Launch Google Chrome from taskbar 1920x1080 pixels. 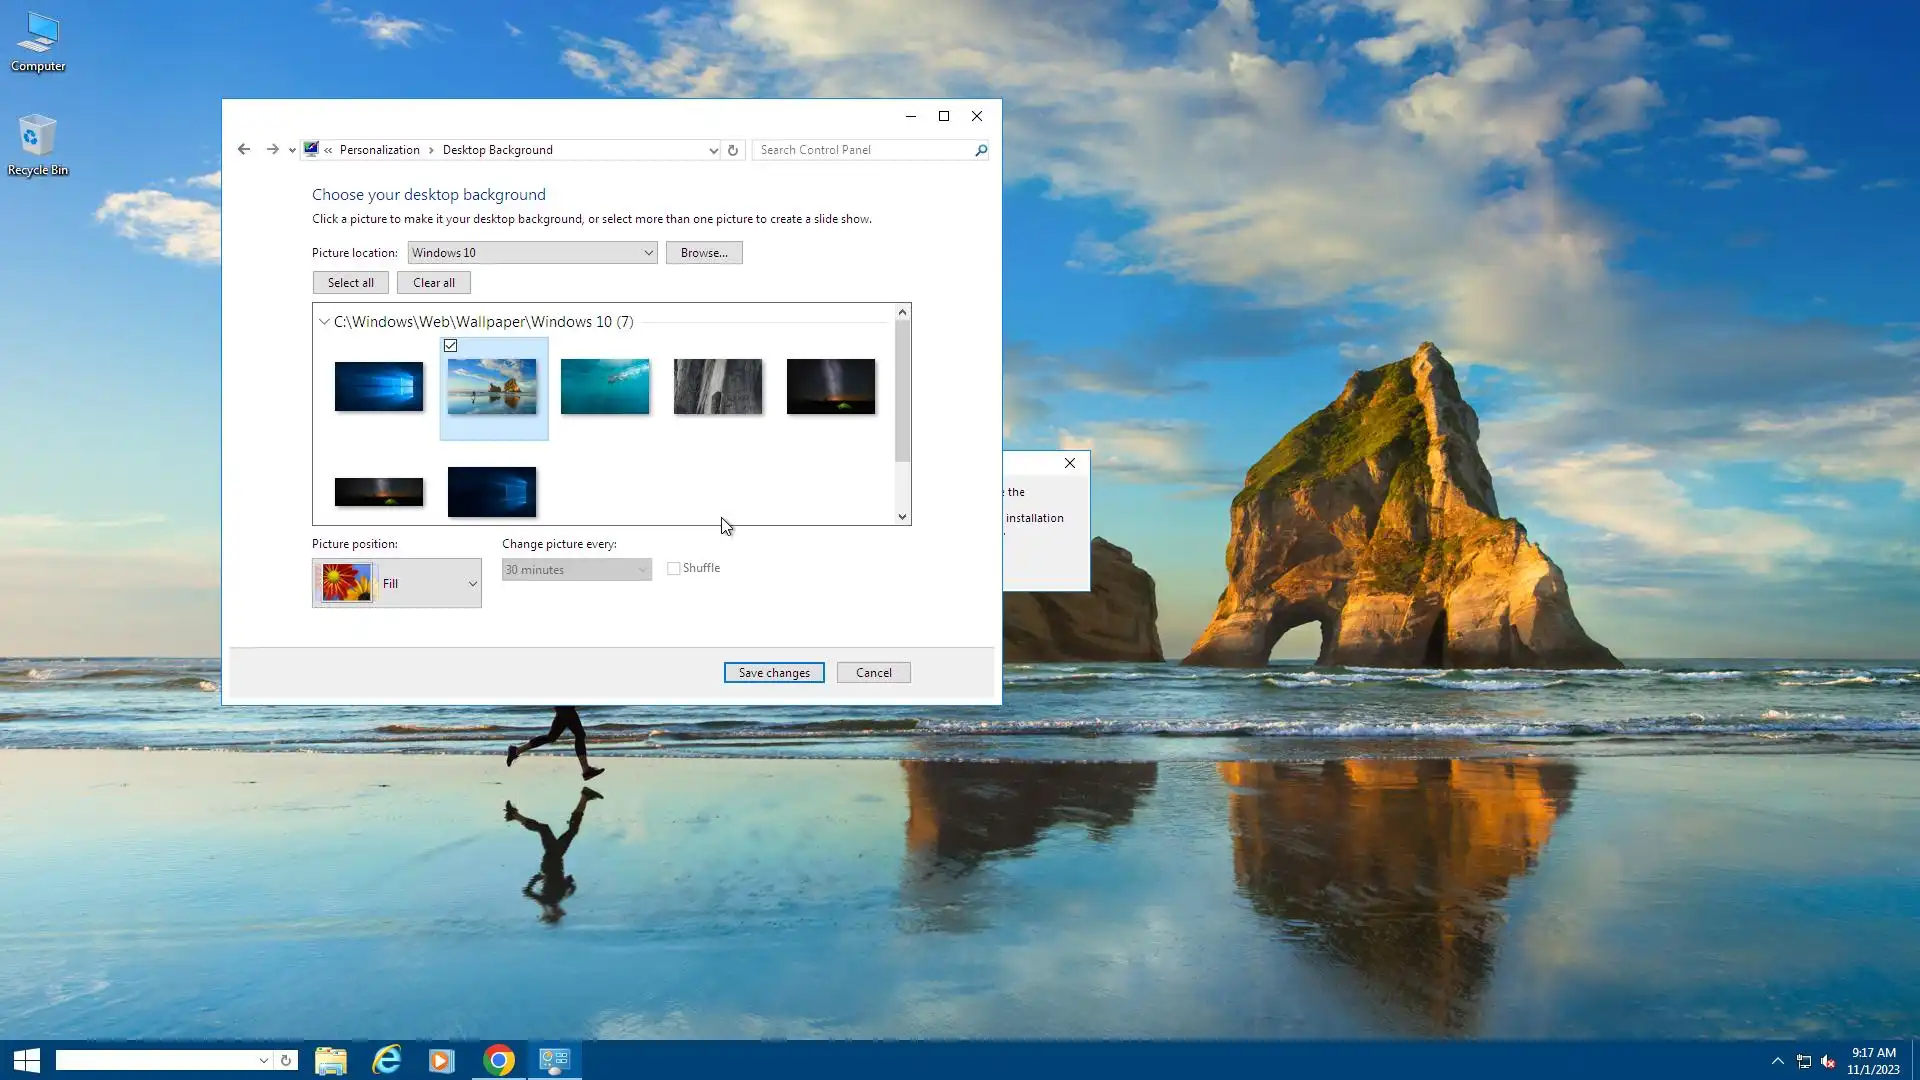pos(499,1060)
